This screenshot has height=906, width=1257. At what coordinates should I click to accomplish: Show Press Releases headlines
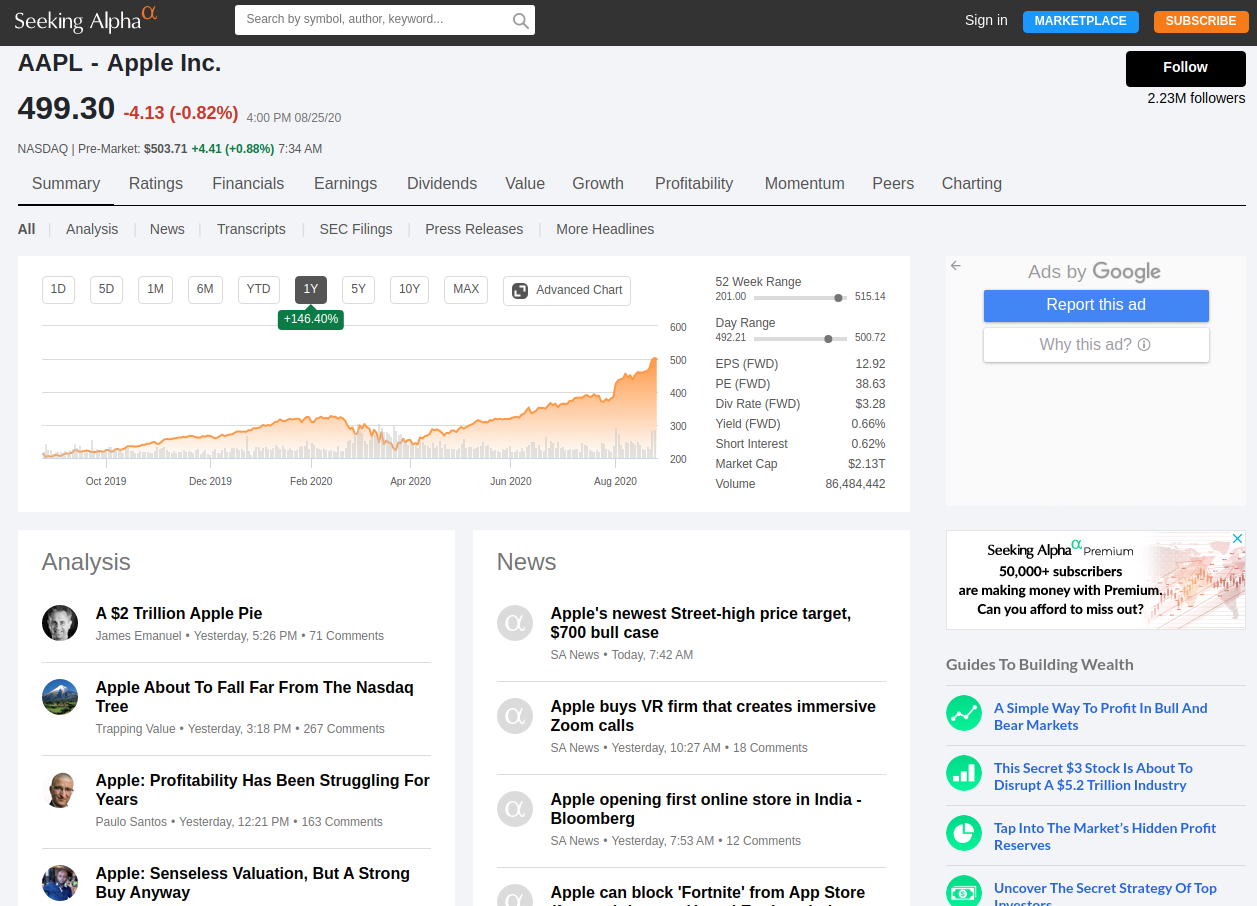[x=474, y=229]
